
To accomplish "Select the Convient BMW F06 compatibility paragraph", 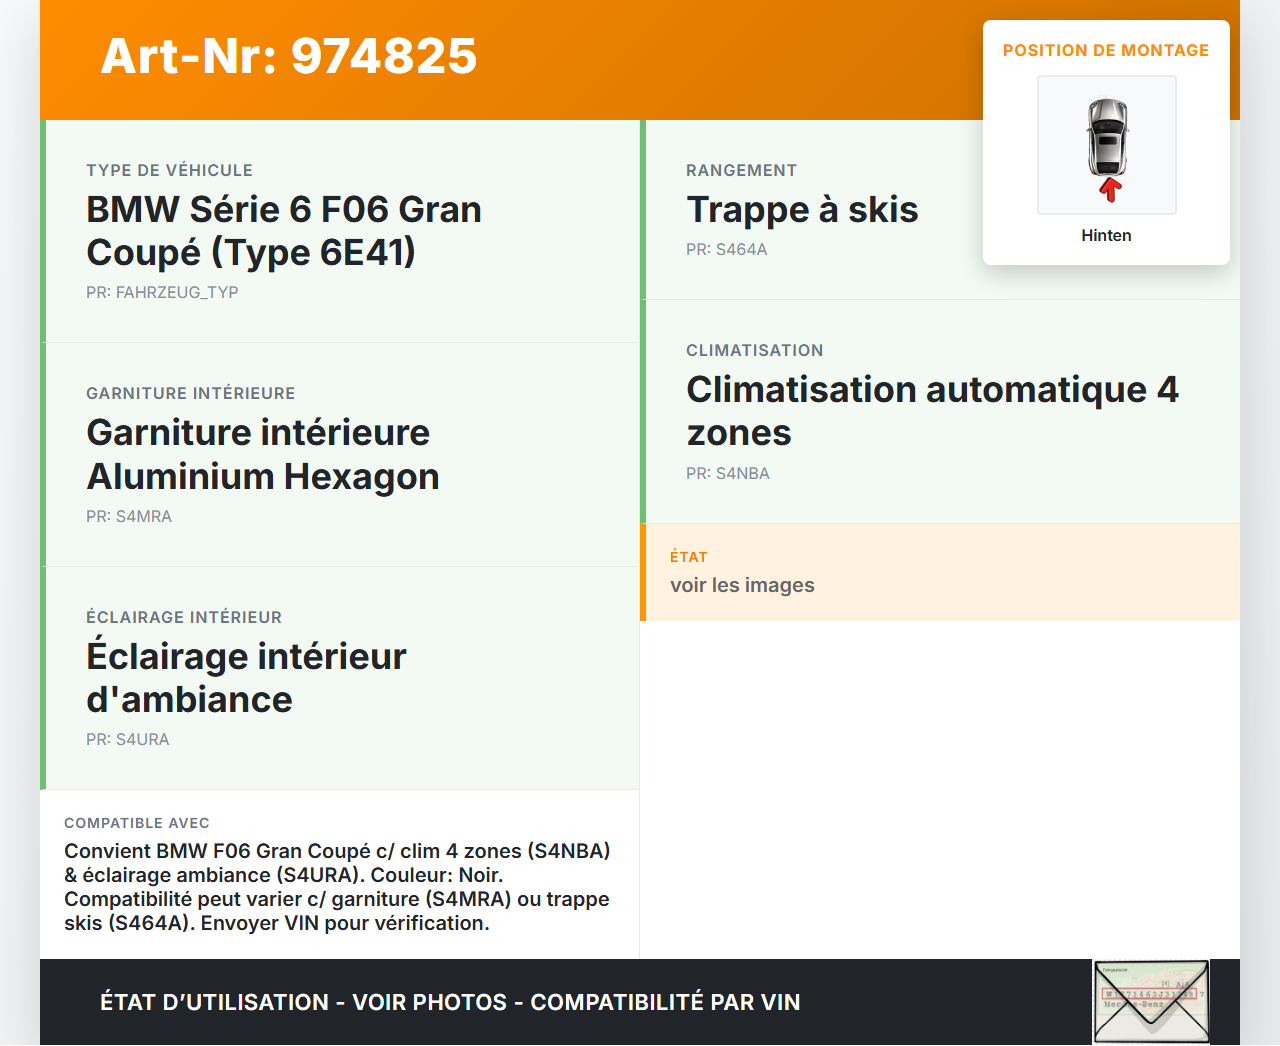I will click(x=338, y=887).
